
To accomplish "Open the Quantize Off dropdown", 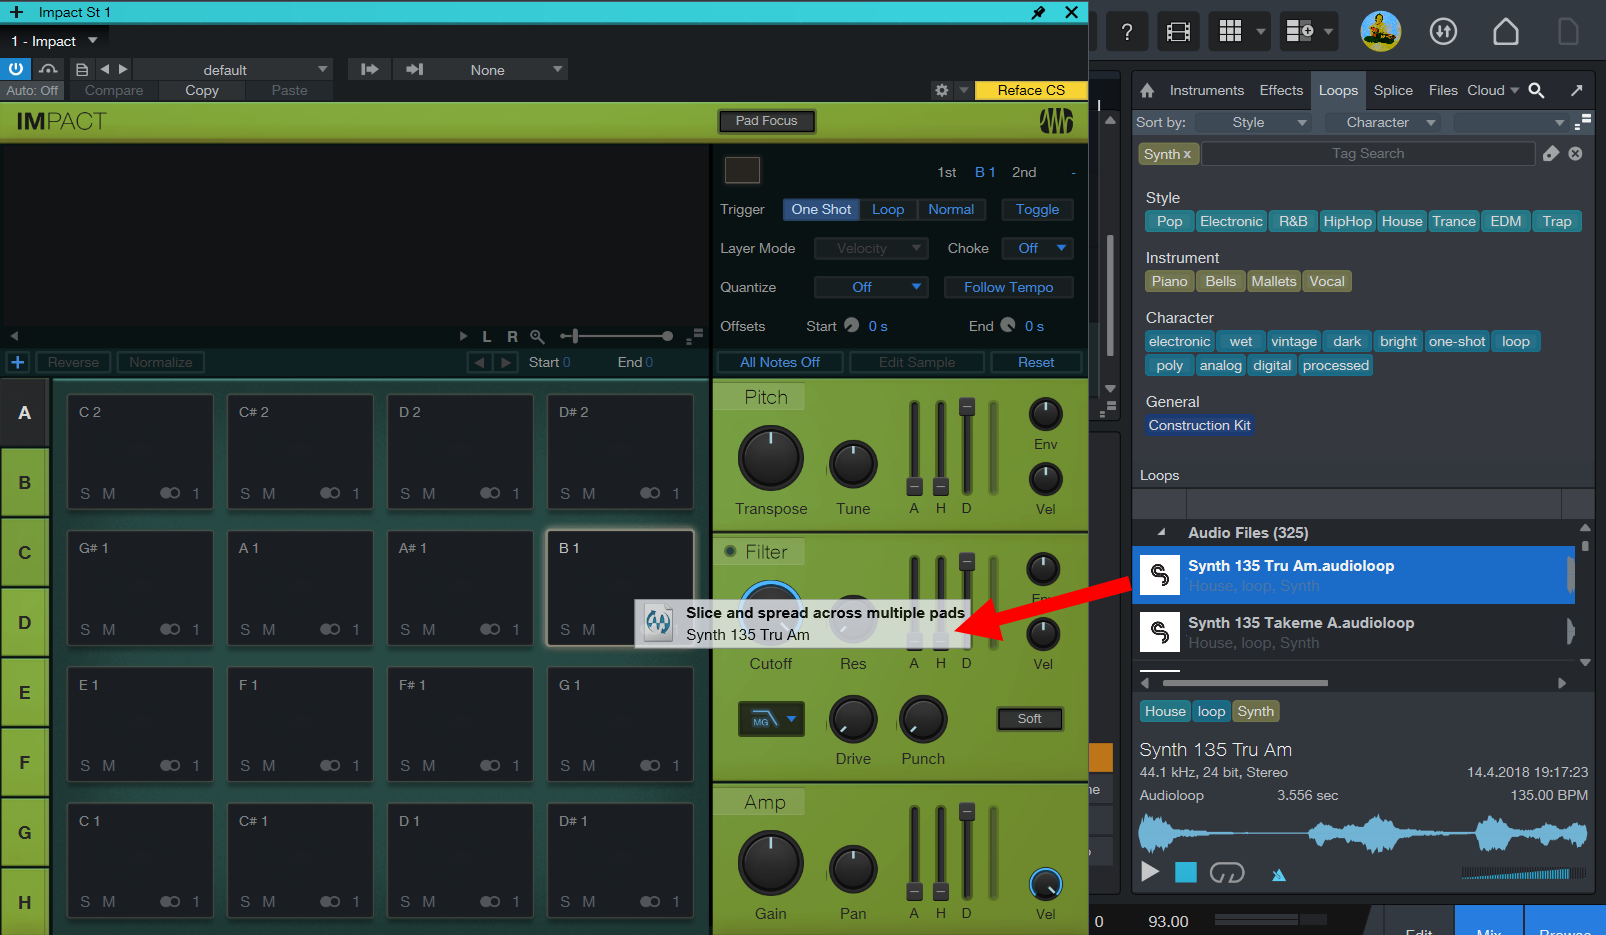I will (x=871, y=287).
